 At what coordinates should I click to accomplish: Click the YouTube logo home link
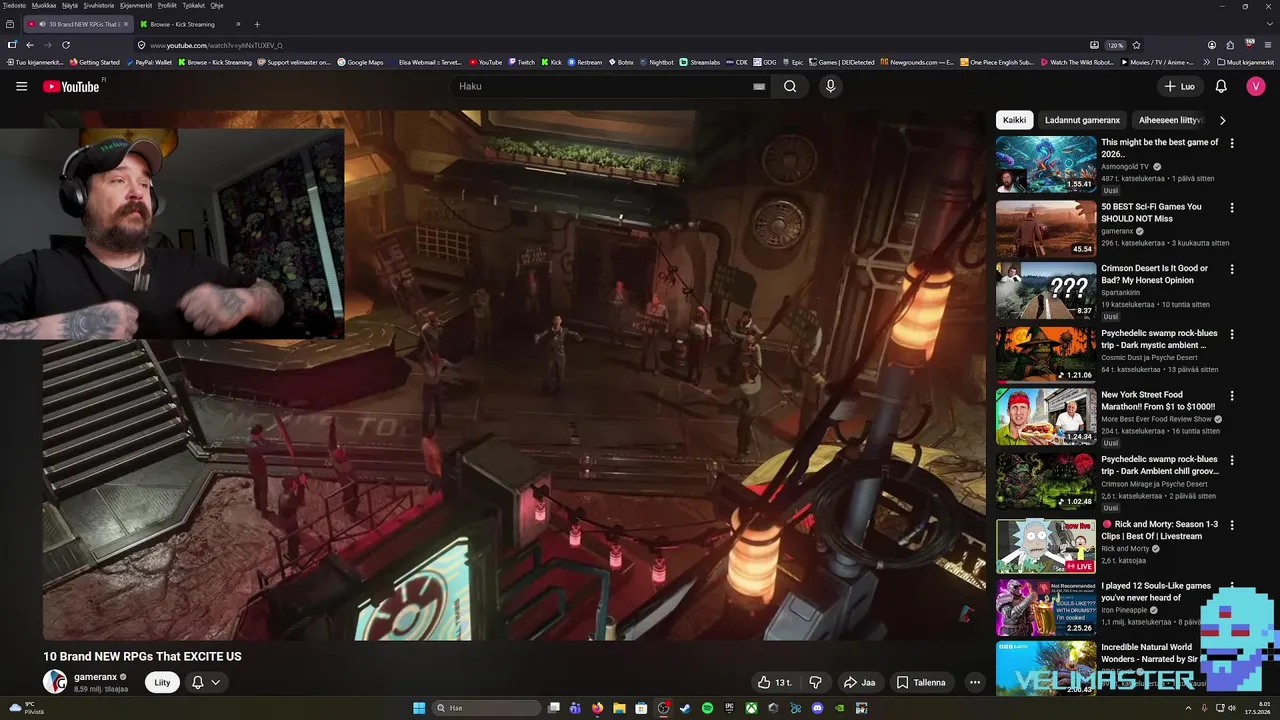tap(72, 87)
